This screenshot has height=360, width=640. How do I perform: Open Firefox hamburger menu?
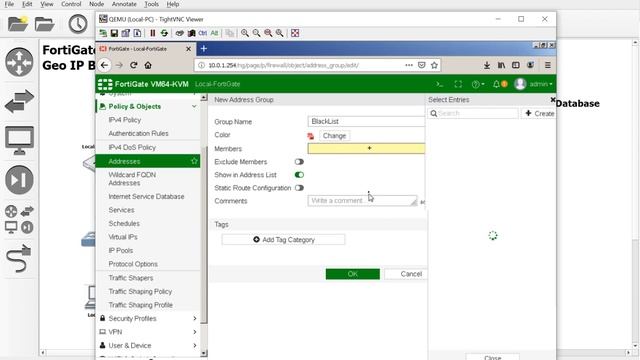[x=548, y=65]
